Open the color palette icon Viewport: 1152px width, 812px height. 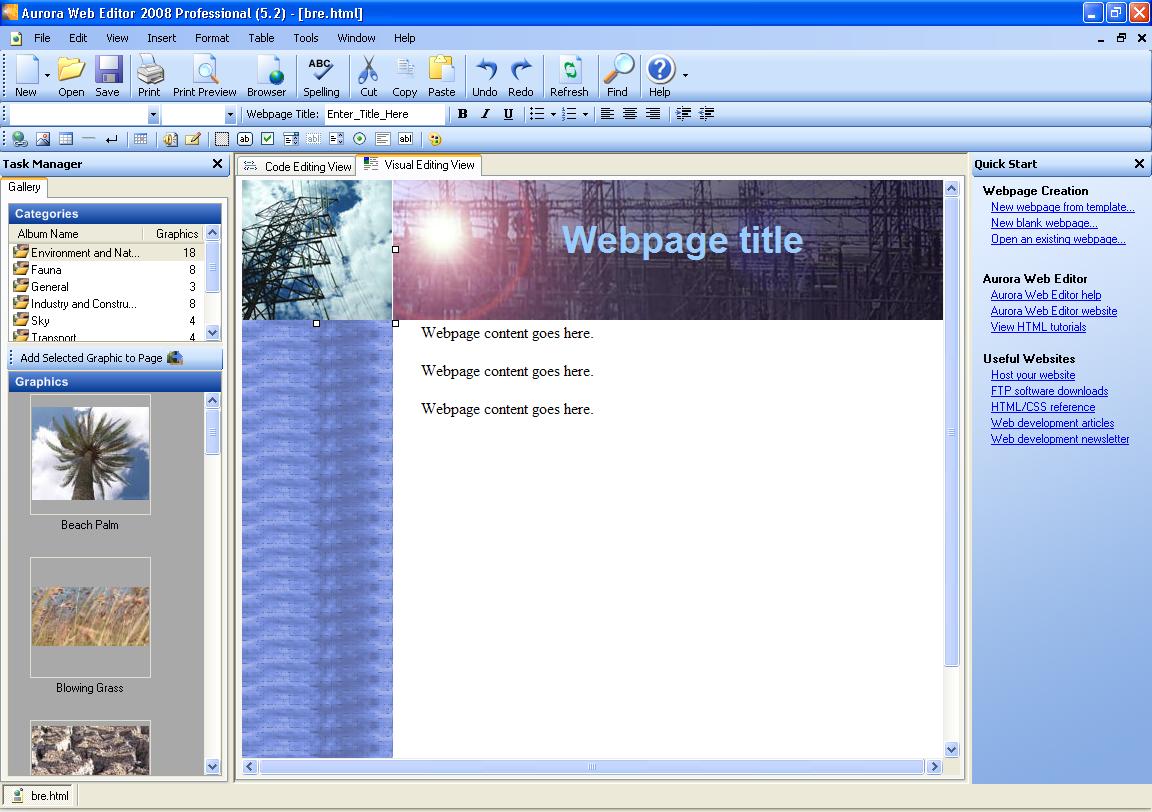[435, 139]
